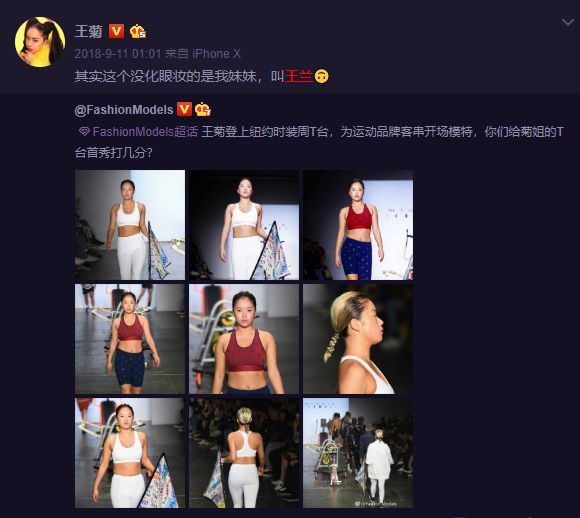Click the 来自 iPhone X source link
This screenshot has width=580, height=518.
[203, 54]
